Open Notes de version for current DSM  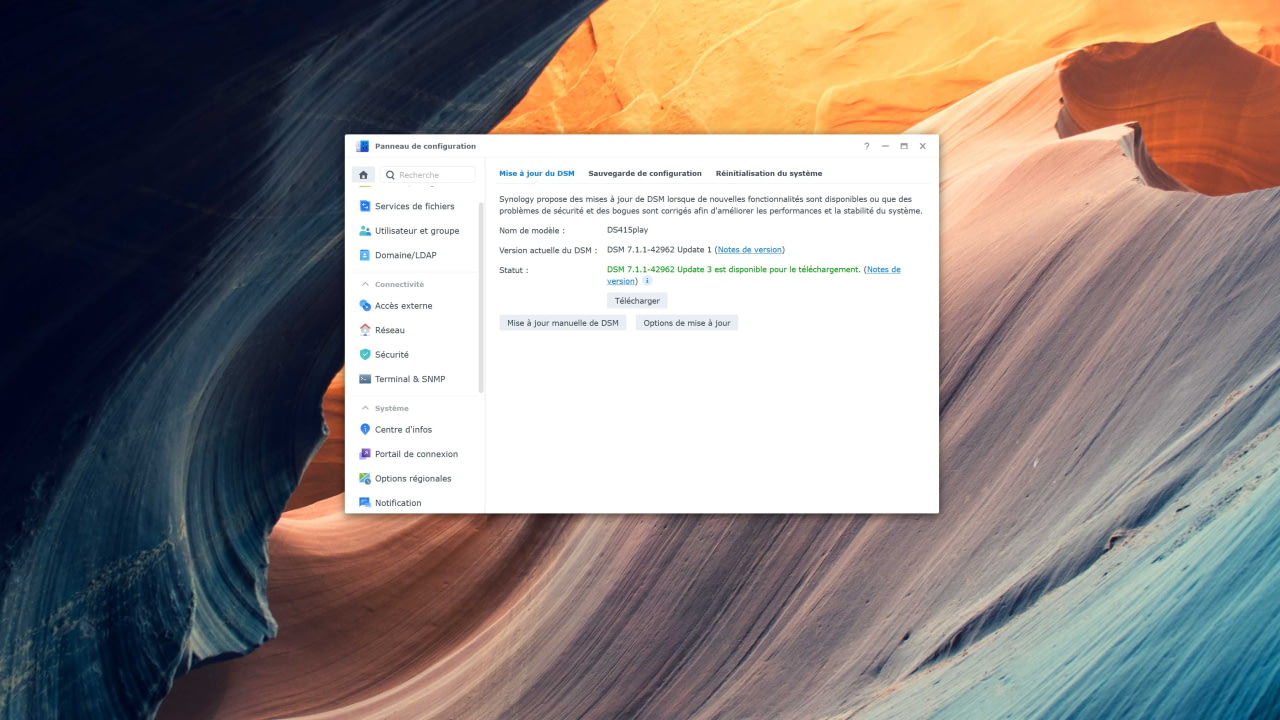(749, 250)
